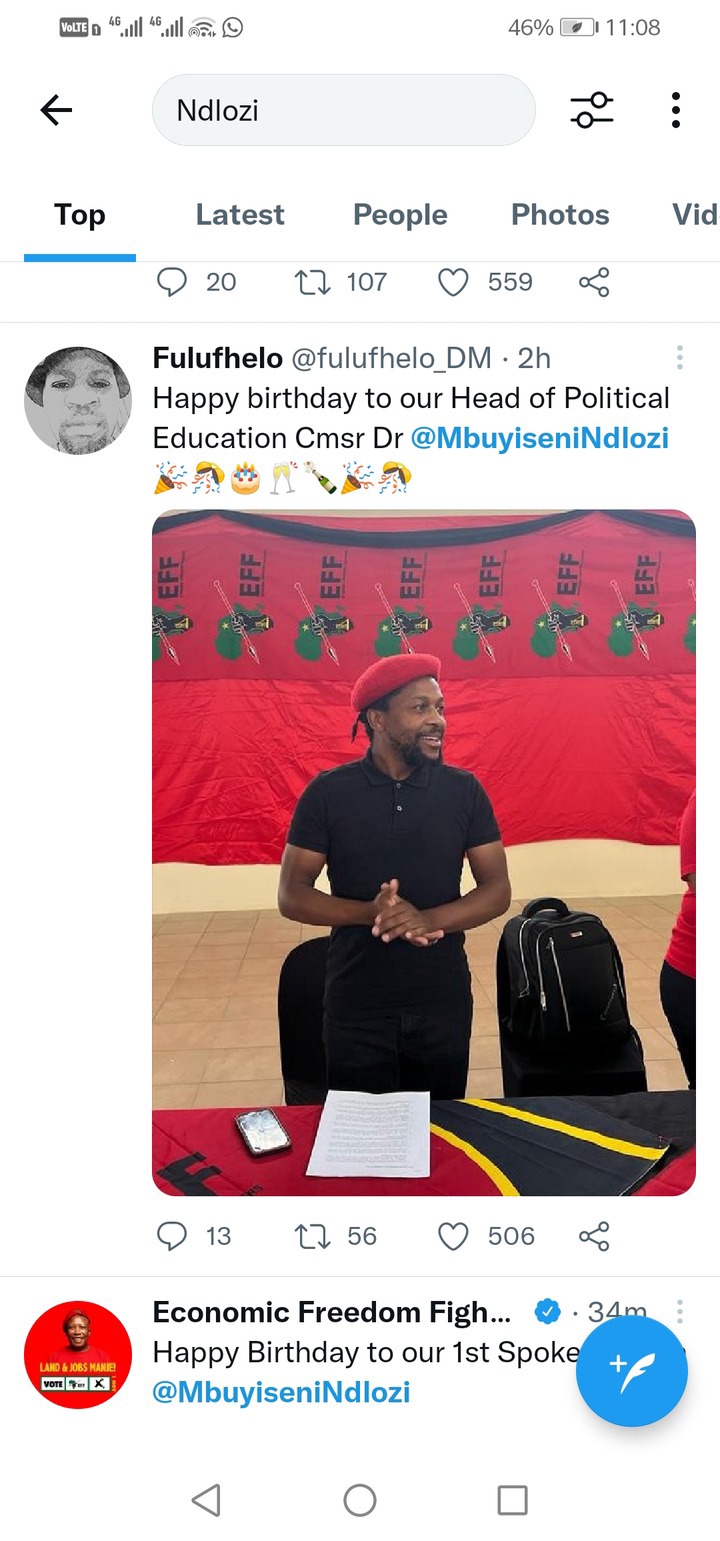Switch to the People tab

[400, 215]
